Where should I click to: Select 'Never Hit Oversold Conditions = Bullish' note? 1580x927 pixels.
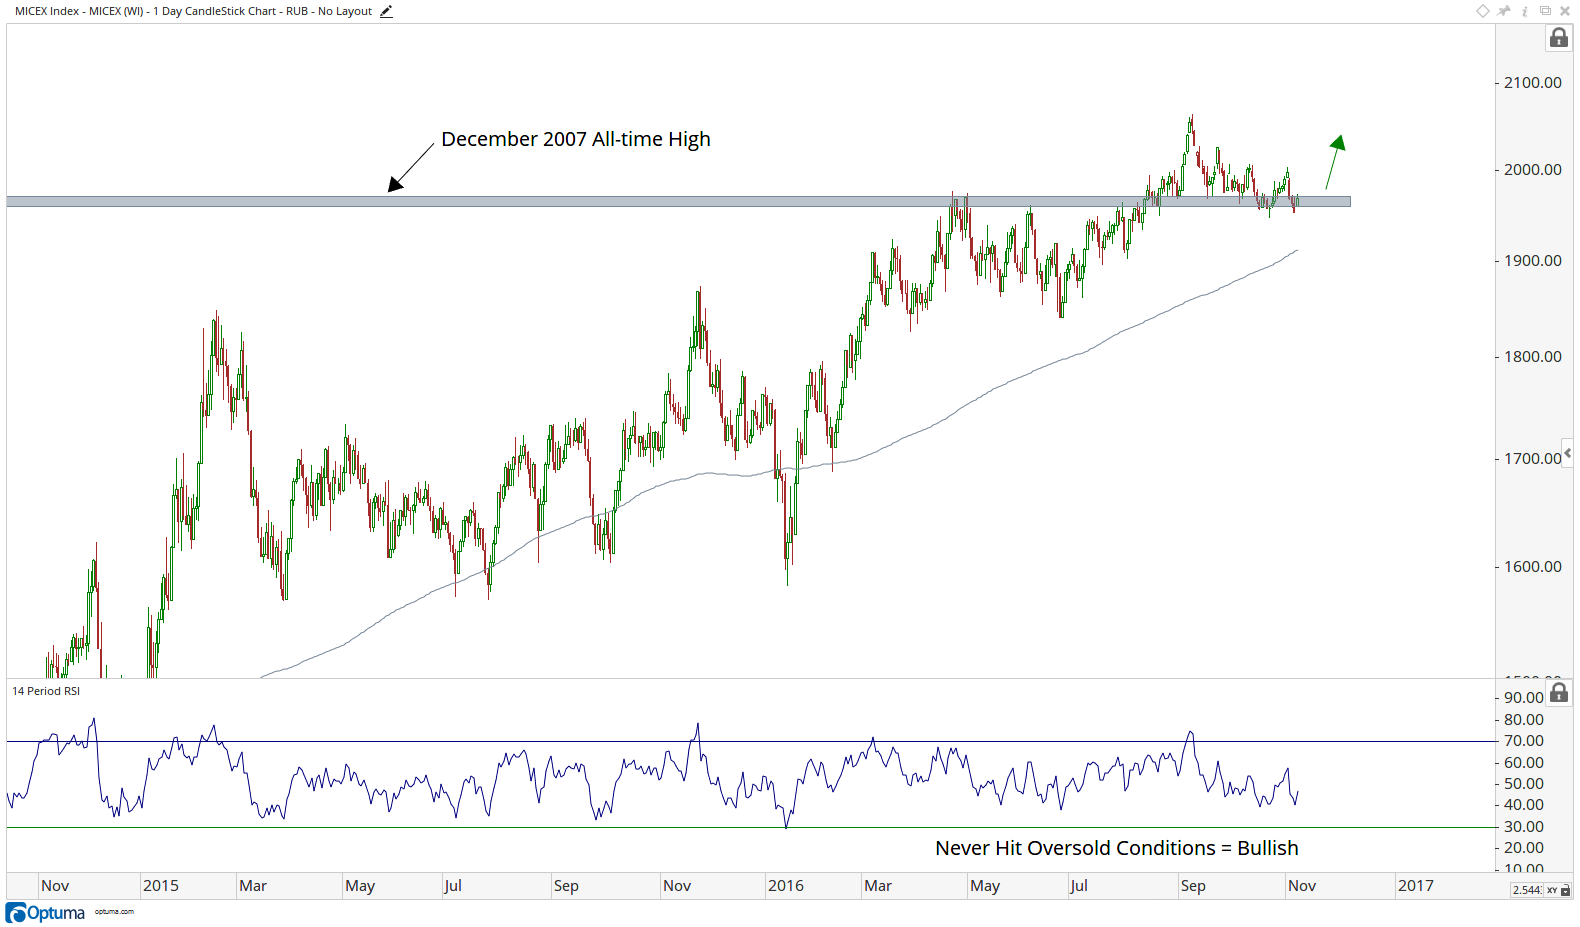1117,848
